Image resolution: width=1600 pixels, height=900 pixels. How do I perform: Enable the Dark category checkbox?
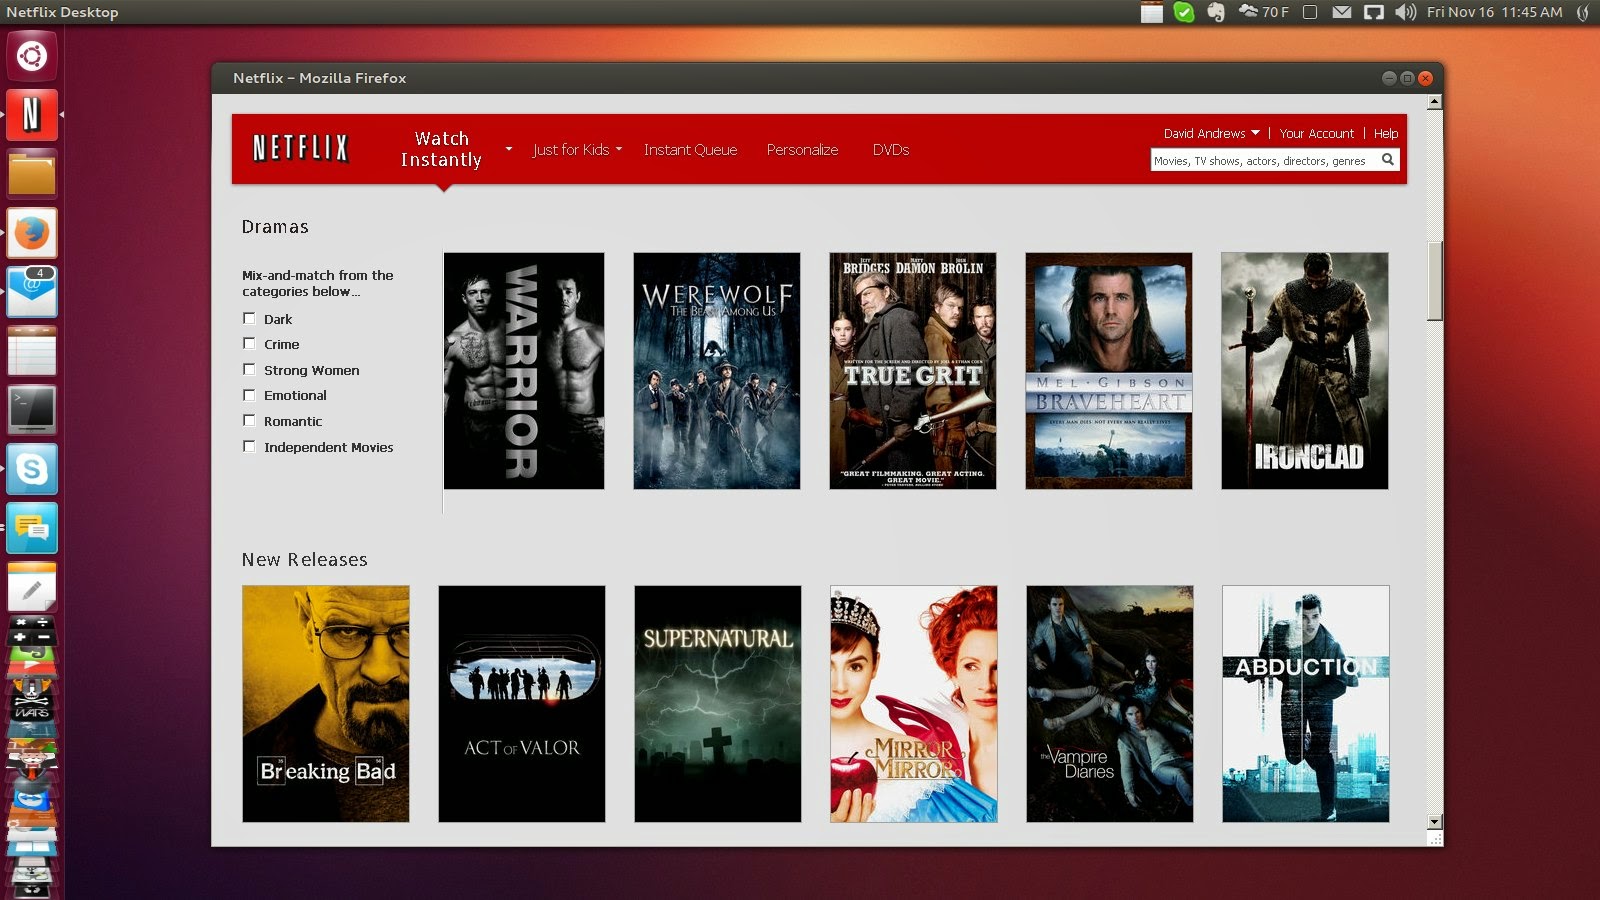(x=249, y=319)
